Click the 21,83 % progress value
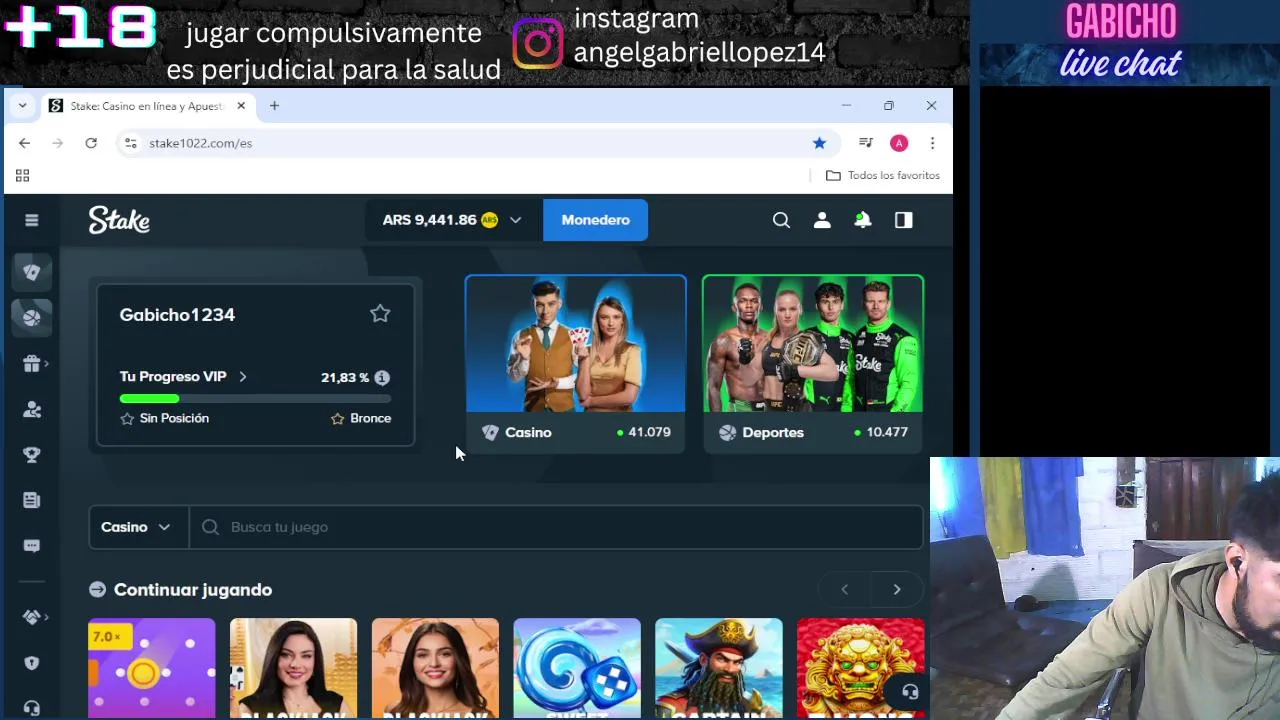 click(345, 378)
